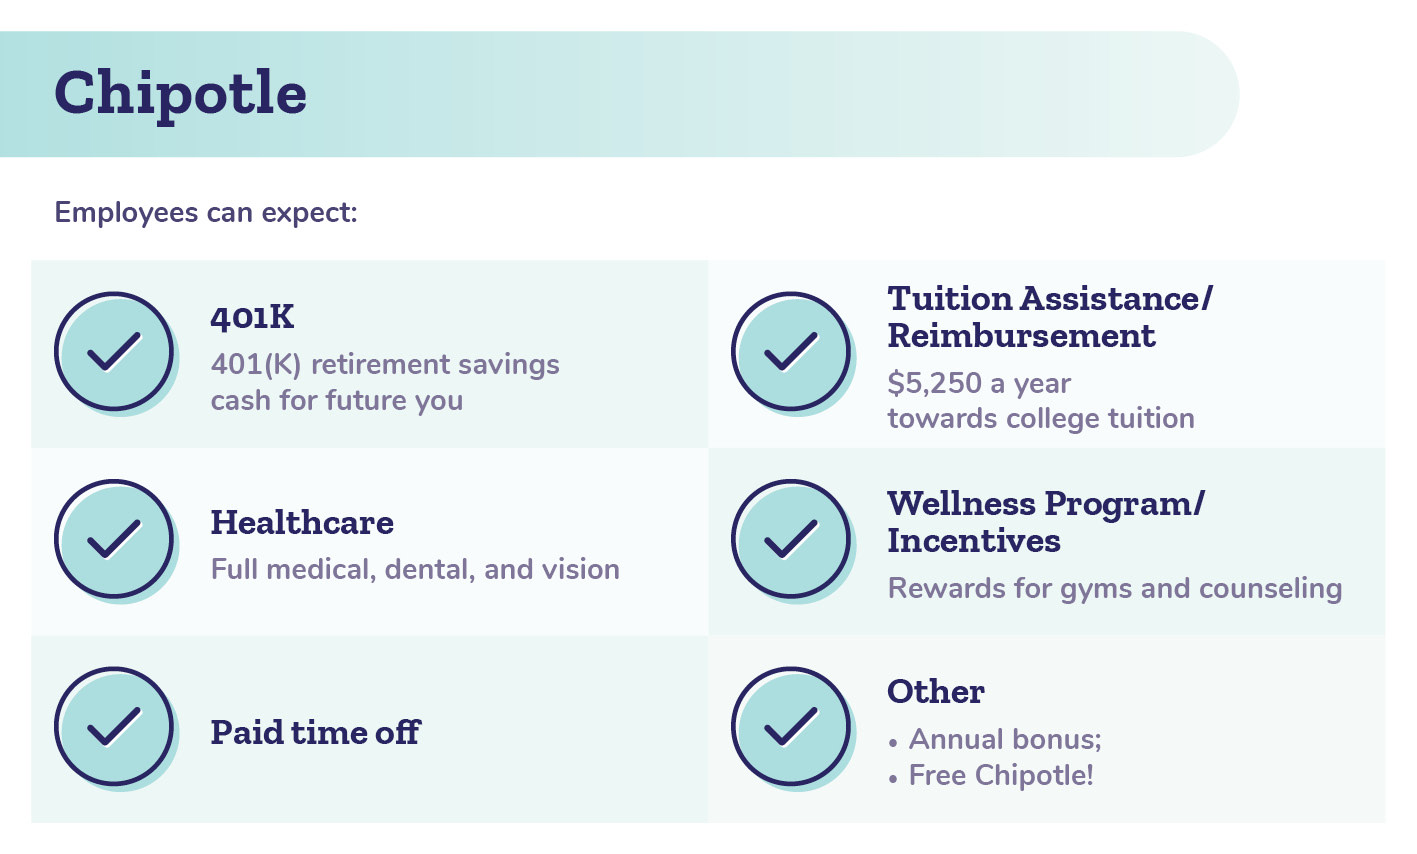Click the checkmark icon beside Other
This screenshot has width=1417, height=854.
pos(792,728)
